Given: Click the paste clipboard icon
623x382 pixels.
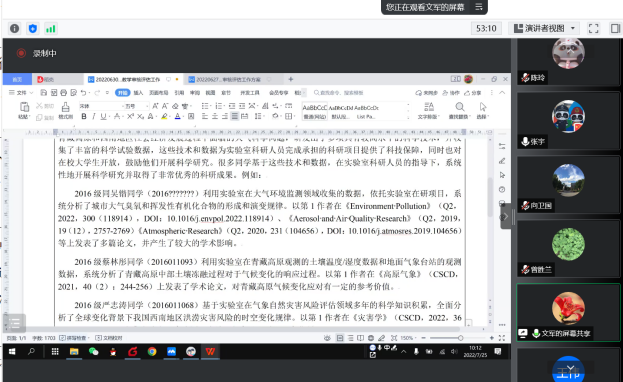Looking at the screenshot, I should click(24, 110).
